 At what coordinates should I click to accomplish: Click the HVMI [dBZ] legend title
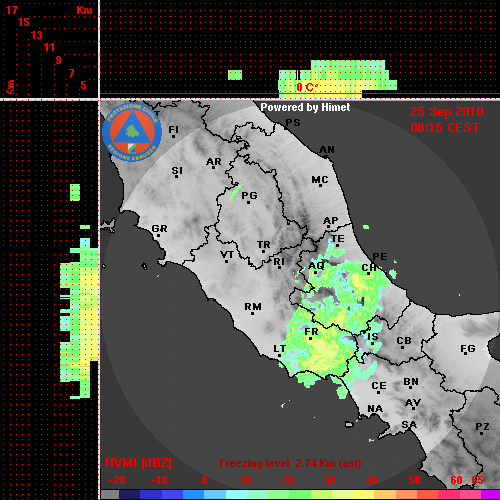(x=138, y=463)
